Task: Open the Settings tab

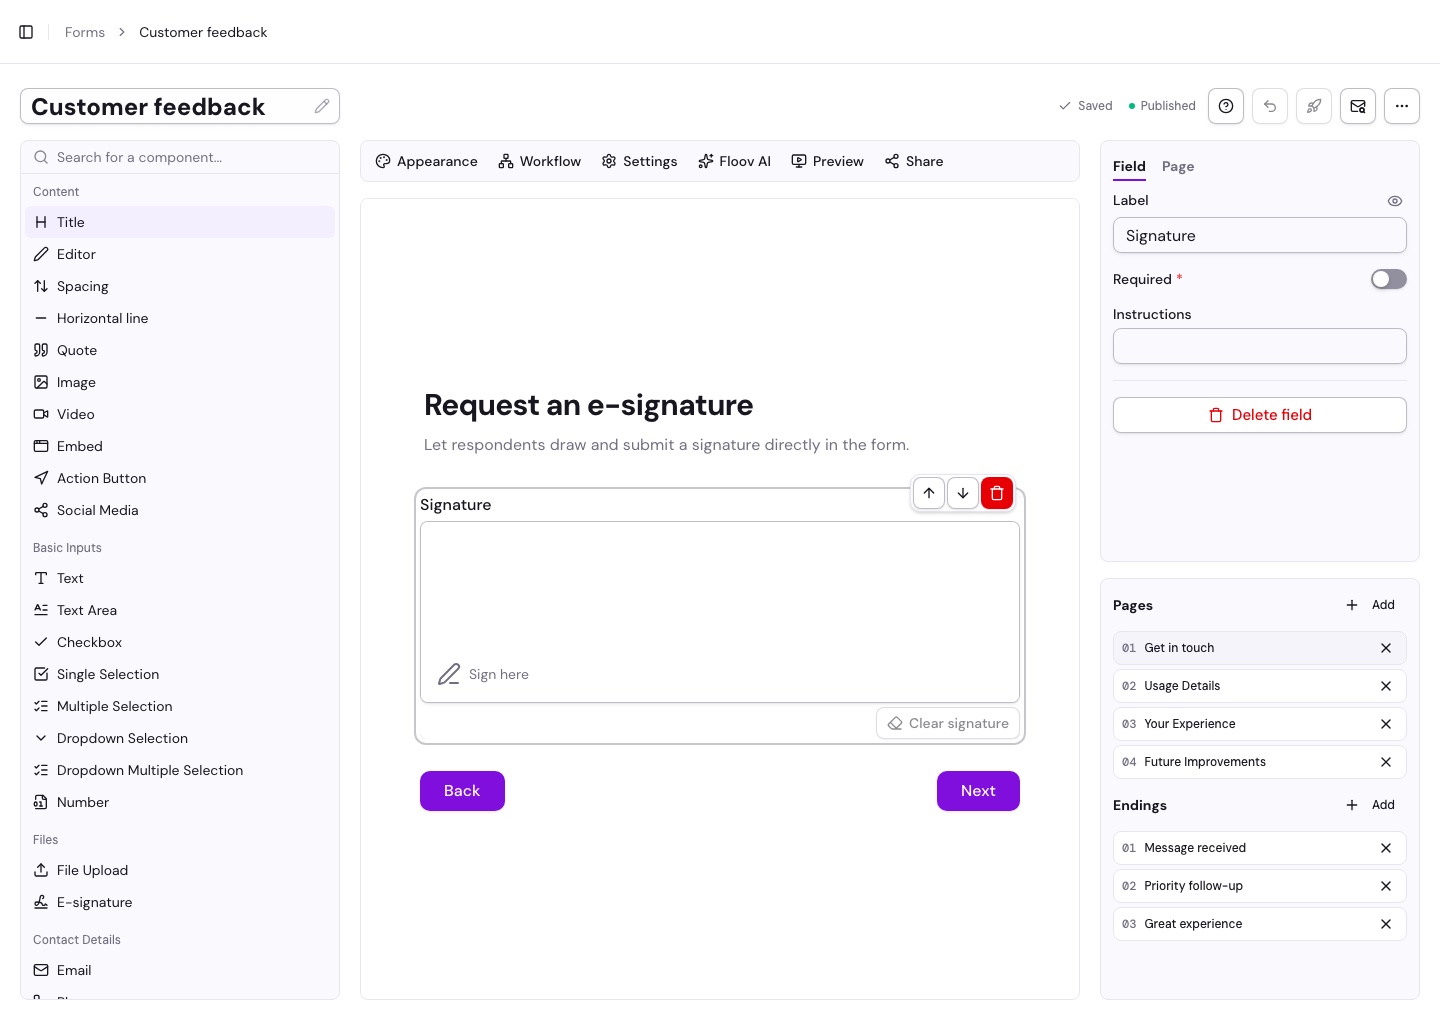Action: coord(640,161)
